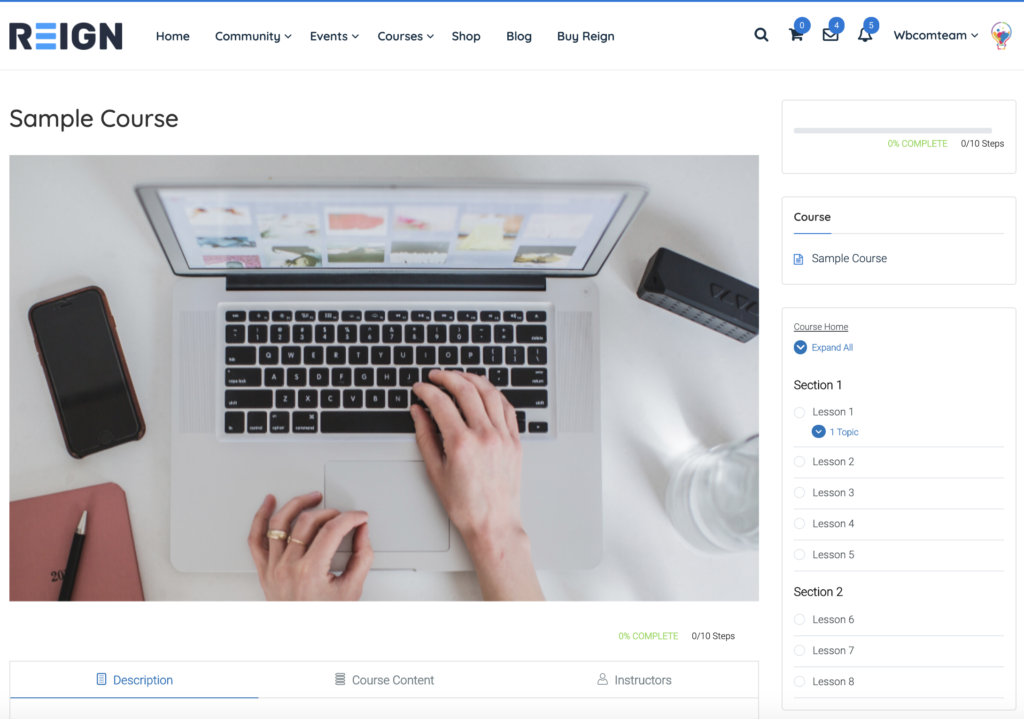Open the Lesson 7 link
This screenshot has width=1024, height=719.
833,650
